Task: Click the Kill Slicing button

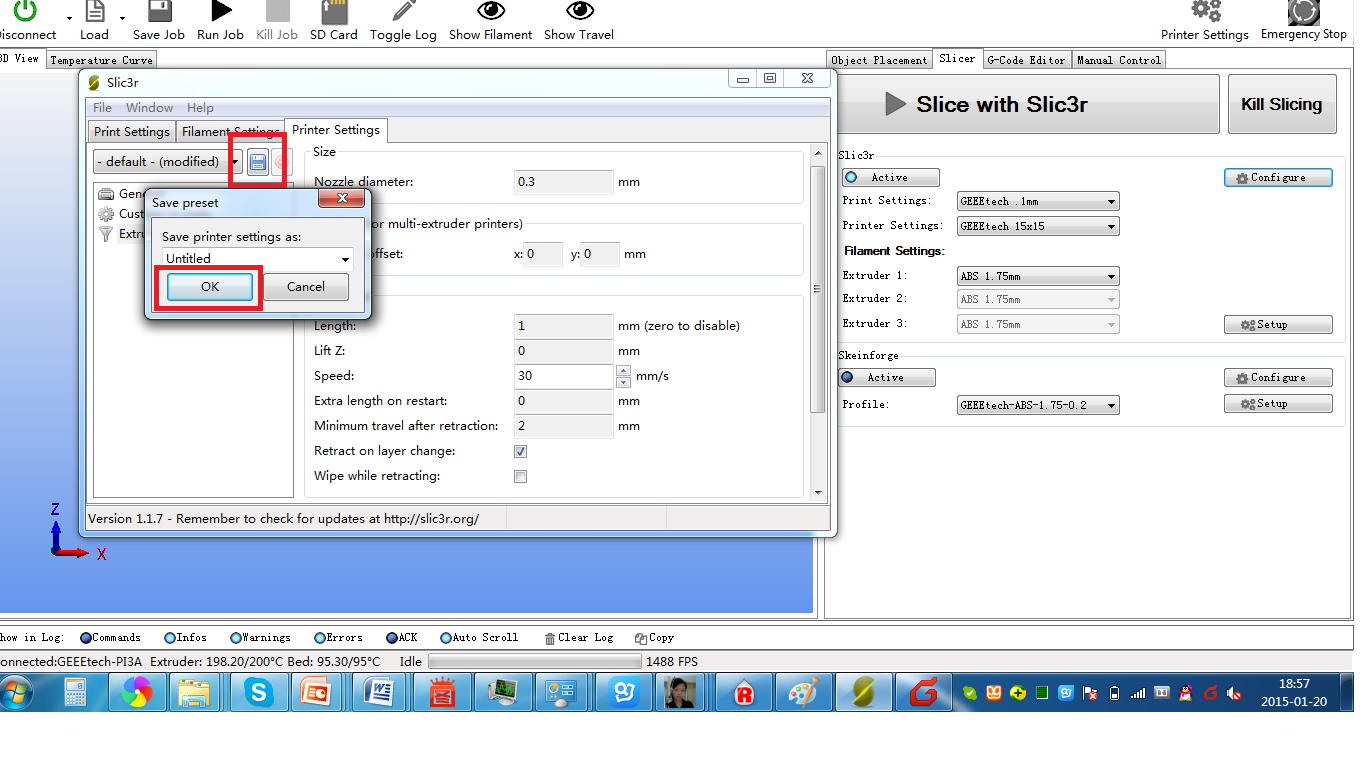Action: point(1282,104)
